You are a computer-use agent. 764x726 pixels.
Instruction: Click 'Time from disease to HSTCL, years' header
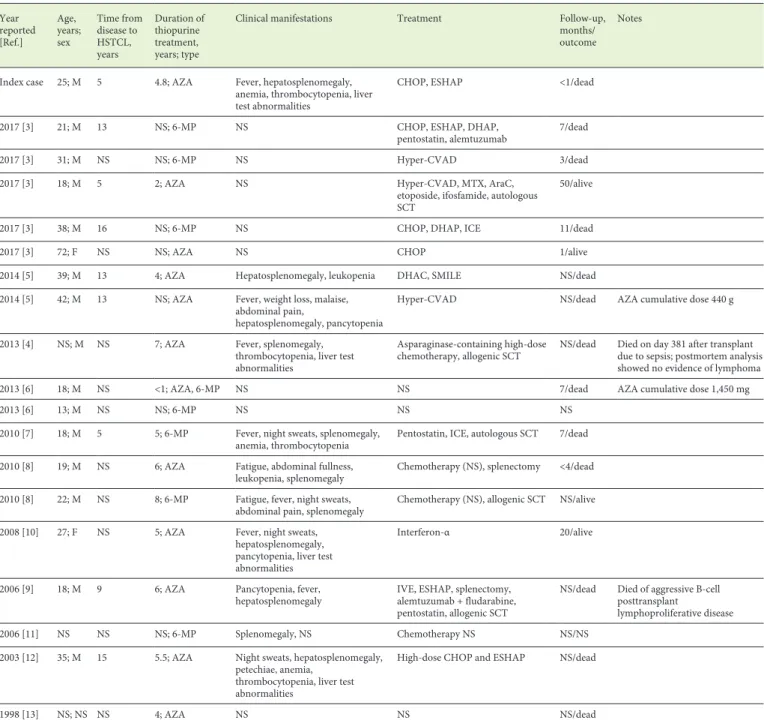[119, 36]
